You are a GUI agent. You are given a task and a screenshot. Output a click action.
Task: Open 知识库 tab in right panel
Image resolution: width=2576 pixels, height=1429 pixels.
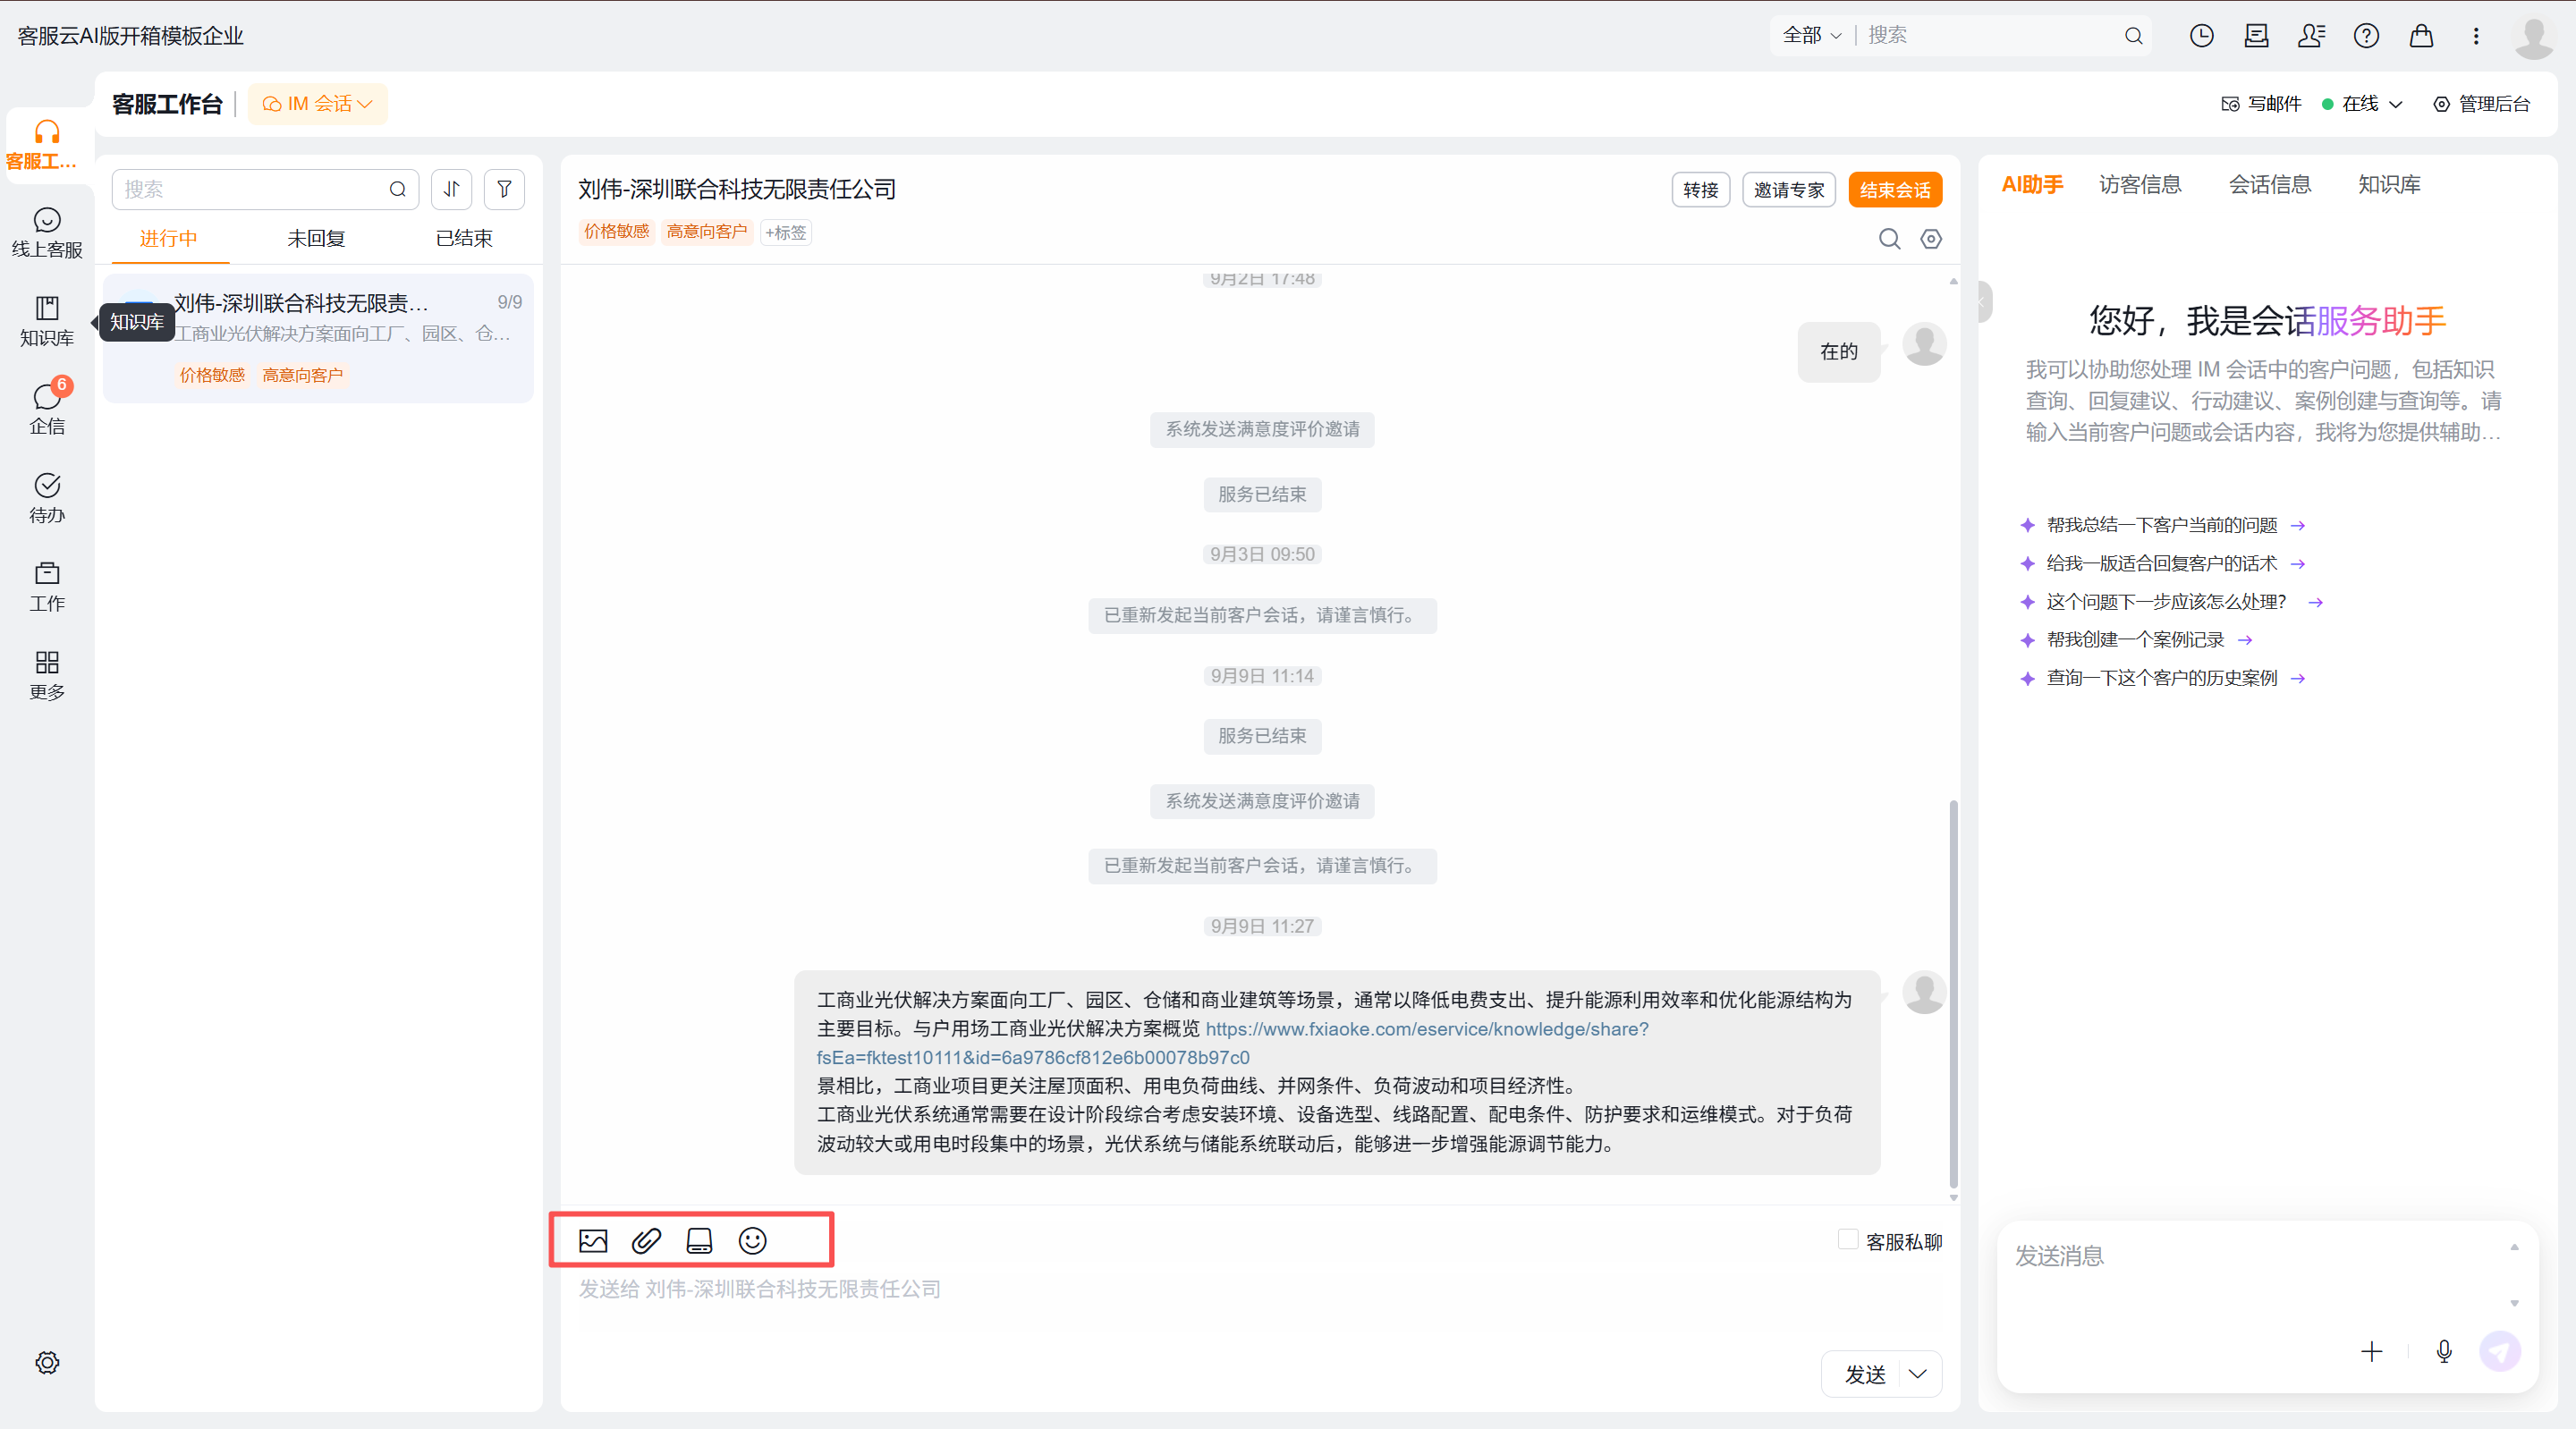pyautogui.click(x=2389, y=184)
